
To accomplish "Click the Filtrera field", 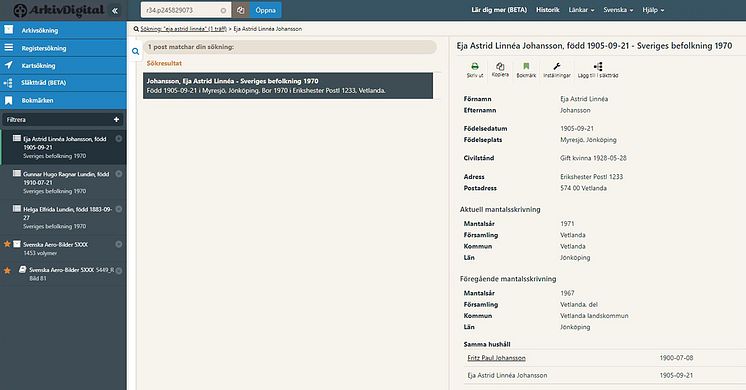I will click(63, 119).
